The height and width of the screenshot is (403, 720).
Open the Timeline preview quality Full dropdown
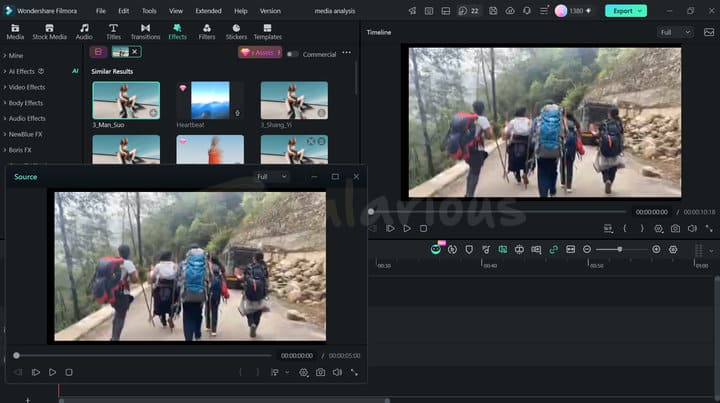[675, 32]
